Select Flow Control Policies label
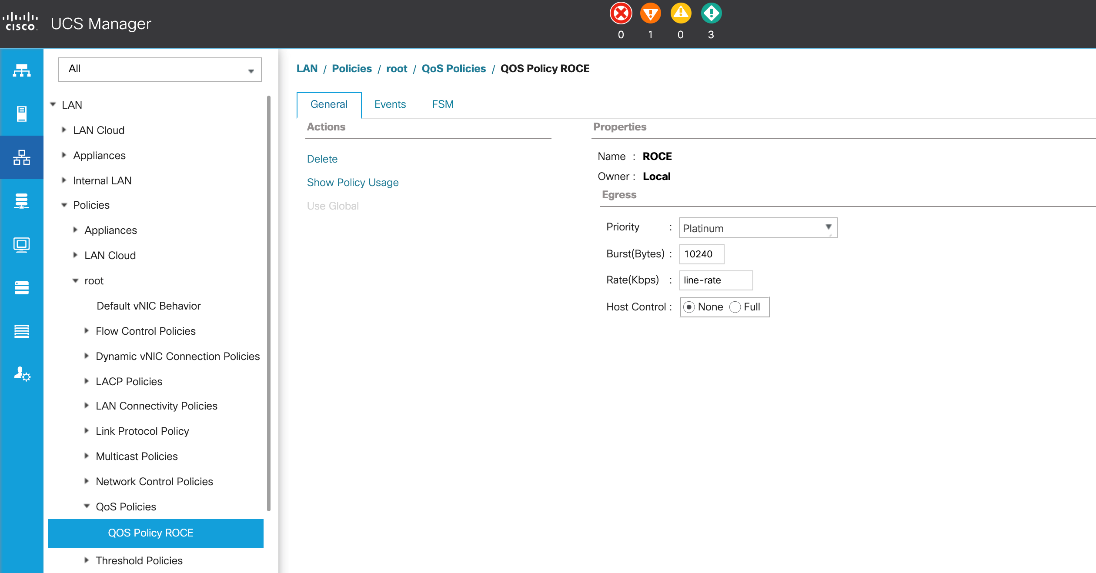The width and height of the screenshot is (1096, 573). coord(145,331)
